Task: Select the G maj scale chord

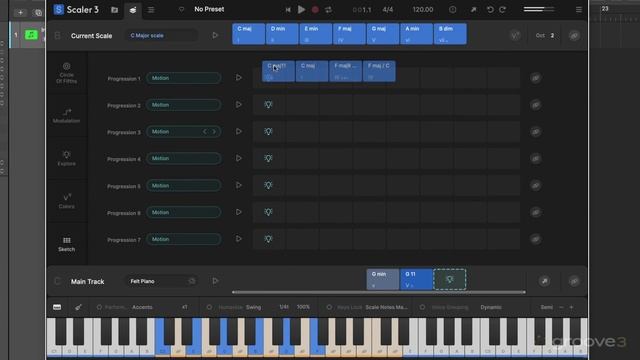Action: click(383, 34)
